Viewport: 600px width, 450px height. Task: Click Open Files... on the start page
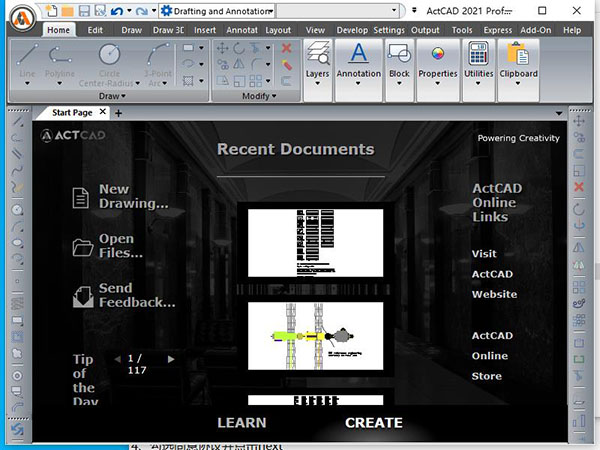point(108,246)
